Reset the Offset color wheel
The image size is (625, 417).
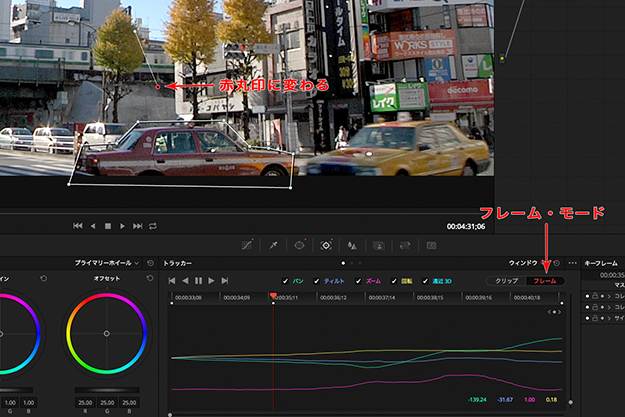148,277
